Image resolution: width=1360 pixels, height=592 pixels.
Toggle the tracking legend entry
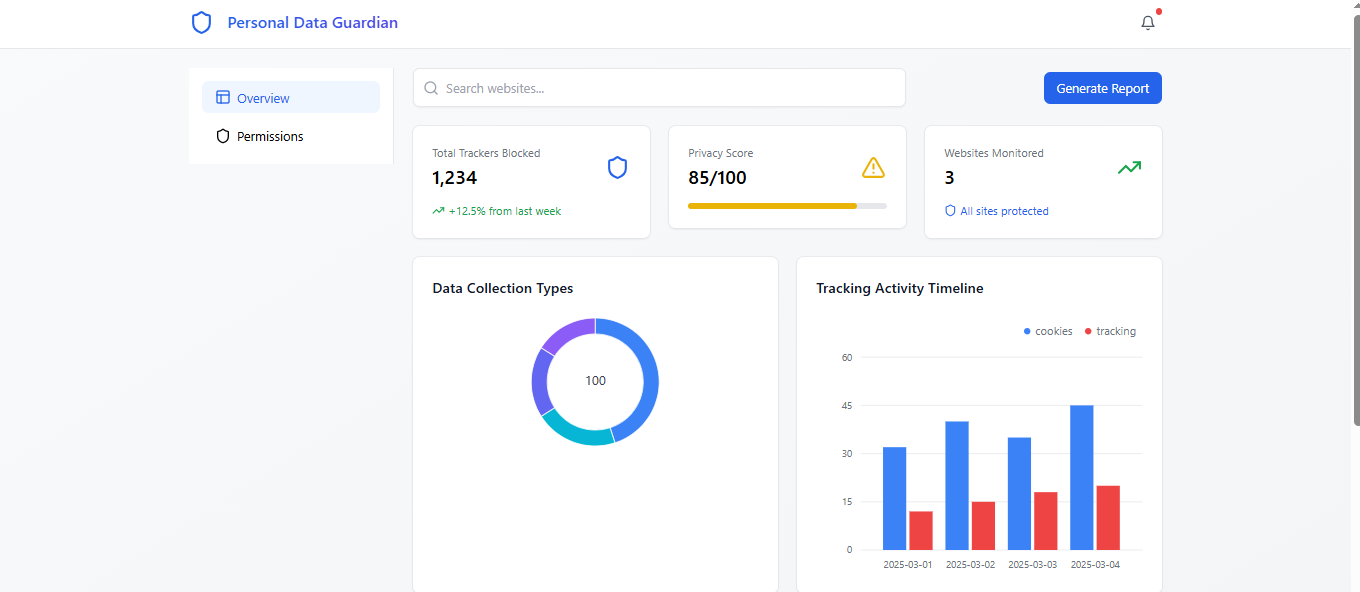(1110, 331)
